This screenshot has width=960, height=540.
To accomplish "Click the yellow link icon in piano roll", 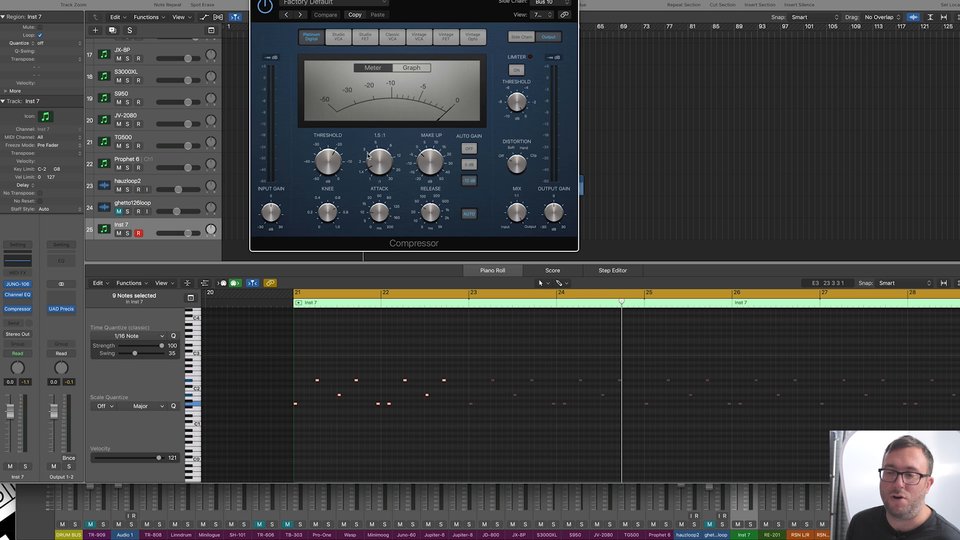I will [270, 283].
